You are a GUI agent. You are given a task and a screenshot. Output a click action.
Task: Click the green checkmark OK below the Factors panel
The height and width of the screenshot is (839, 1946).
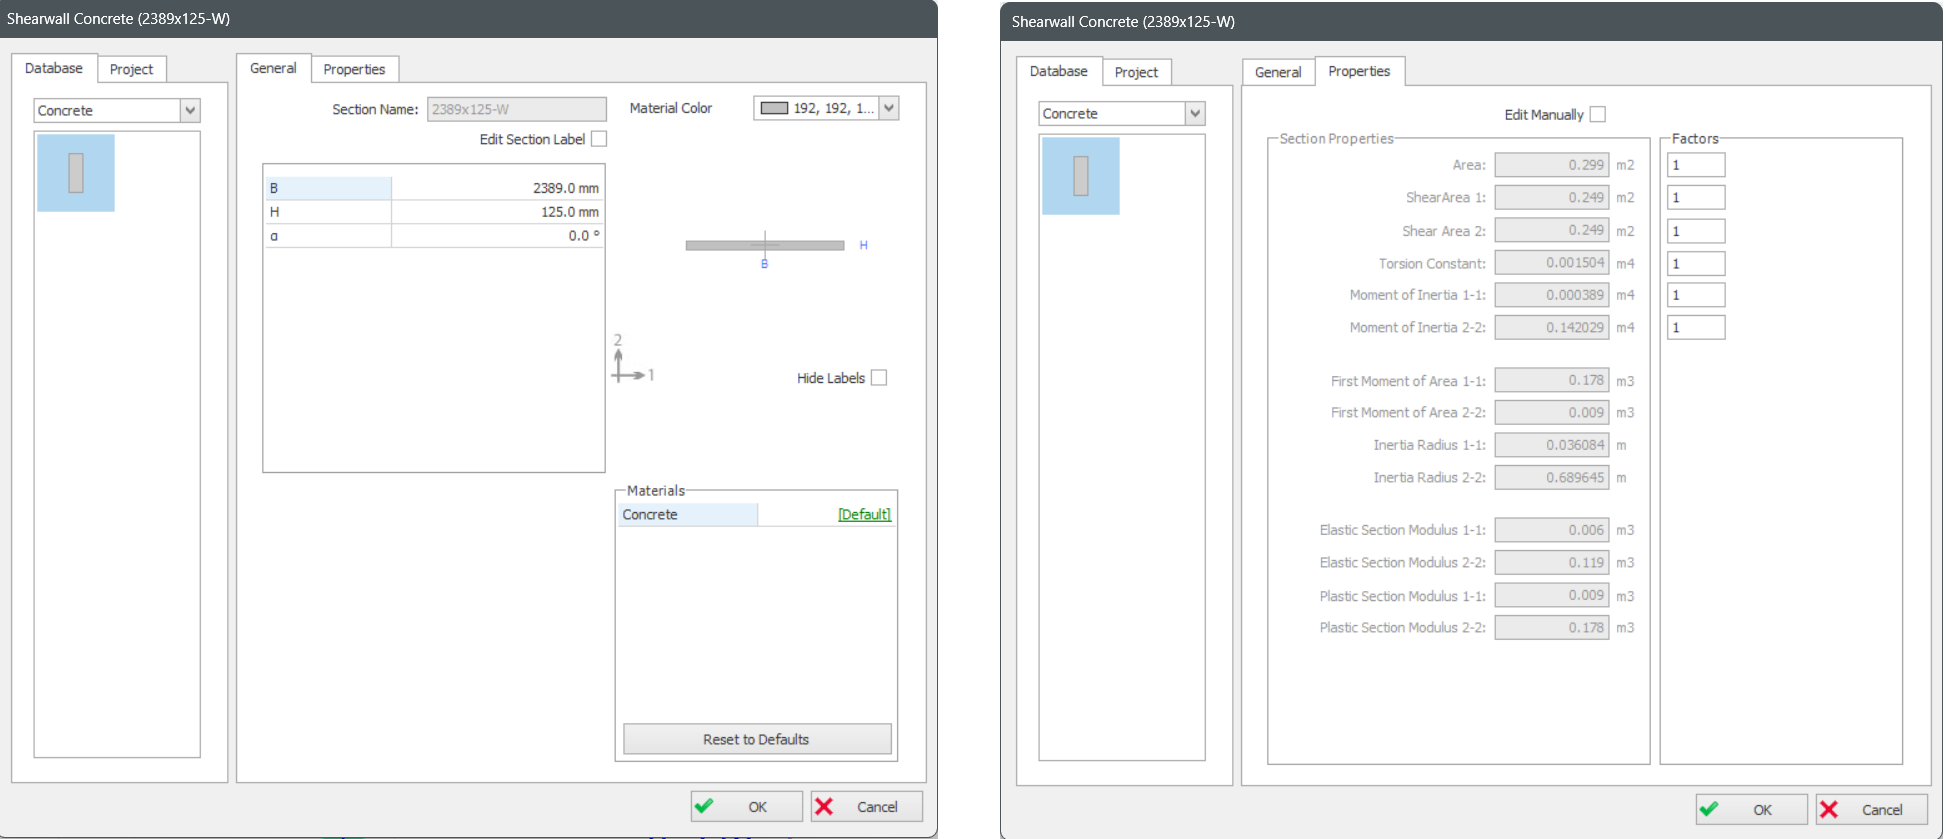pos(1751,810)
